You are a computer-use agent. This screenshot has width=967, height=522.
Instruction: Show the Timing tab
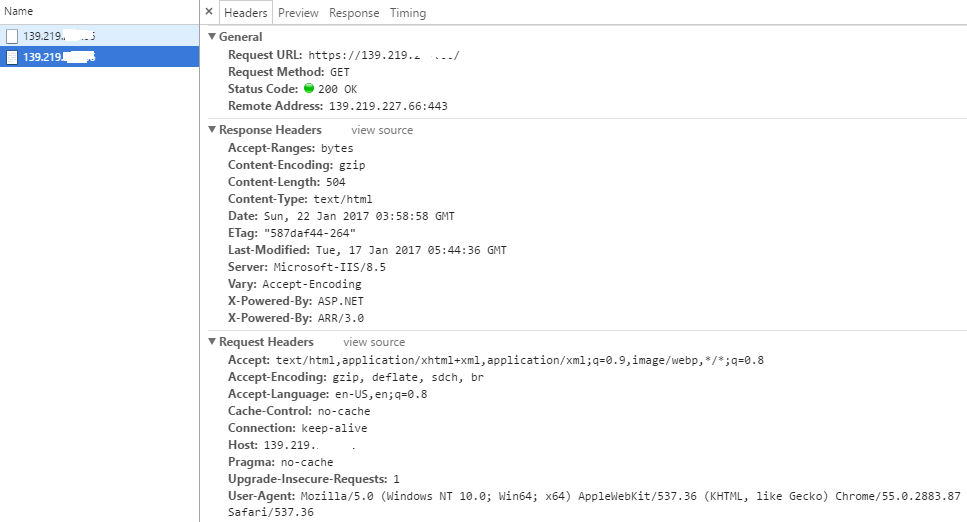[407, 13]
